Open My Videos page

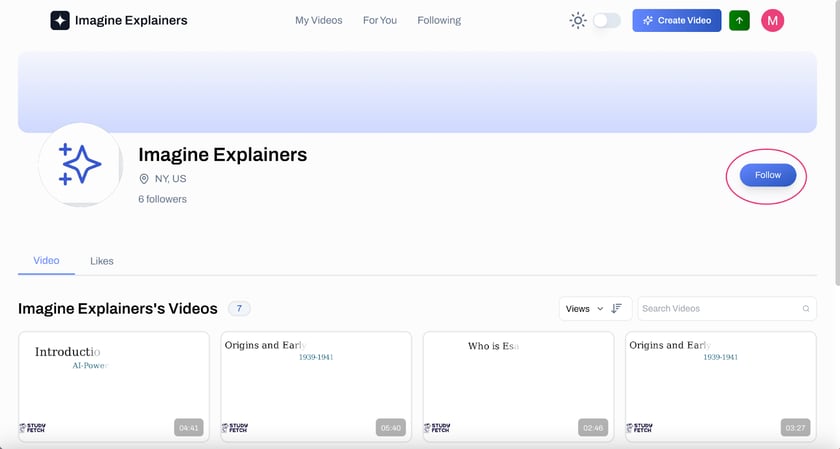319,20
